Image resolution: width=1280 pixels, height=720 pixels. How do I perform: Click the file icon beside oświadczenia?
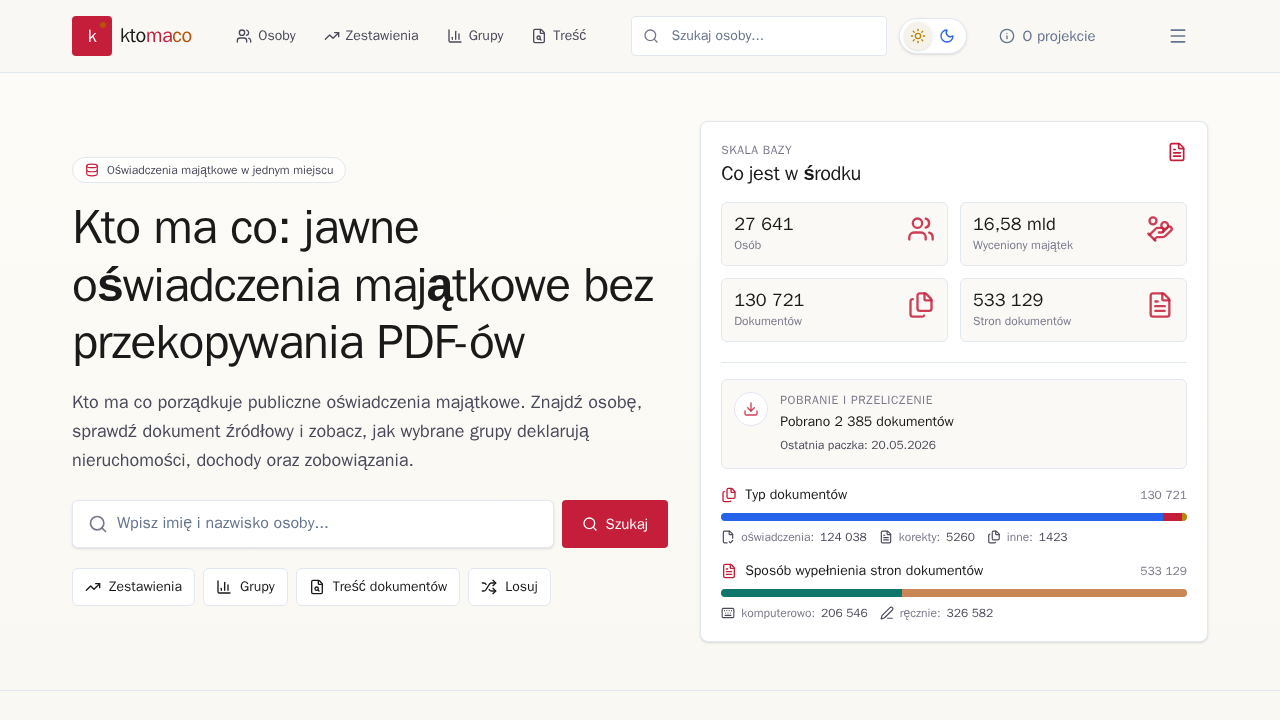[x=728, y=537]
